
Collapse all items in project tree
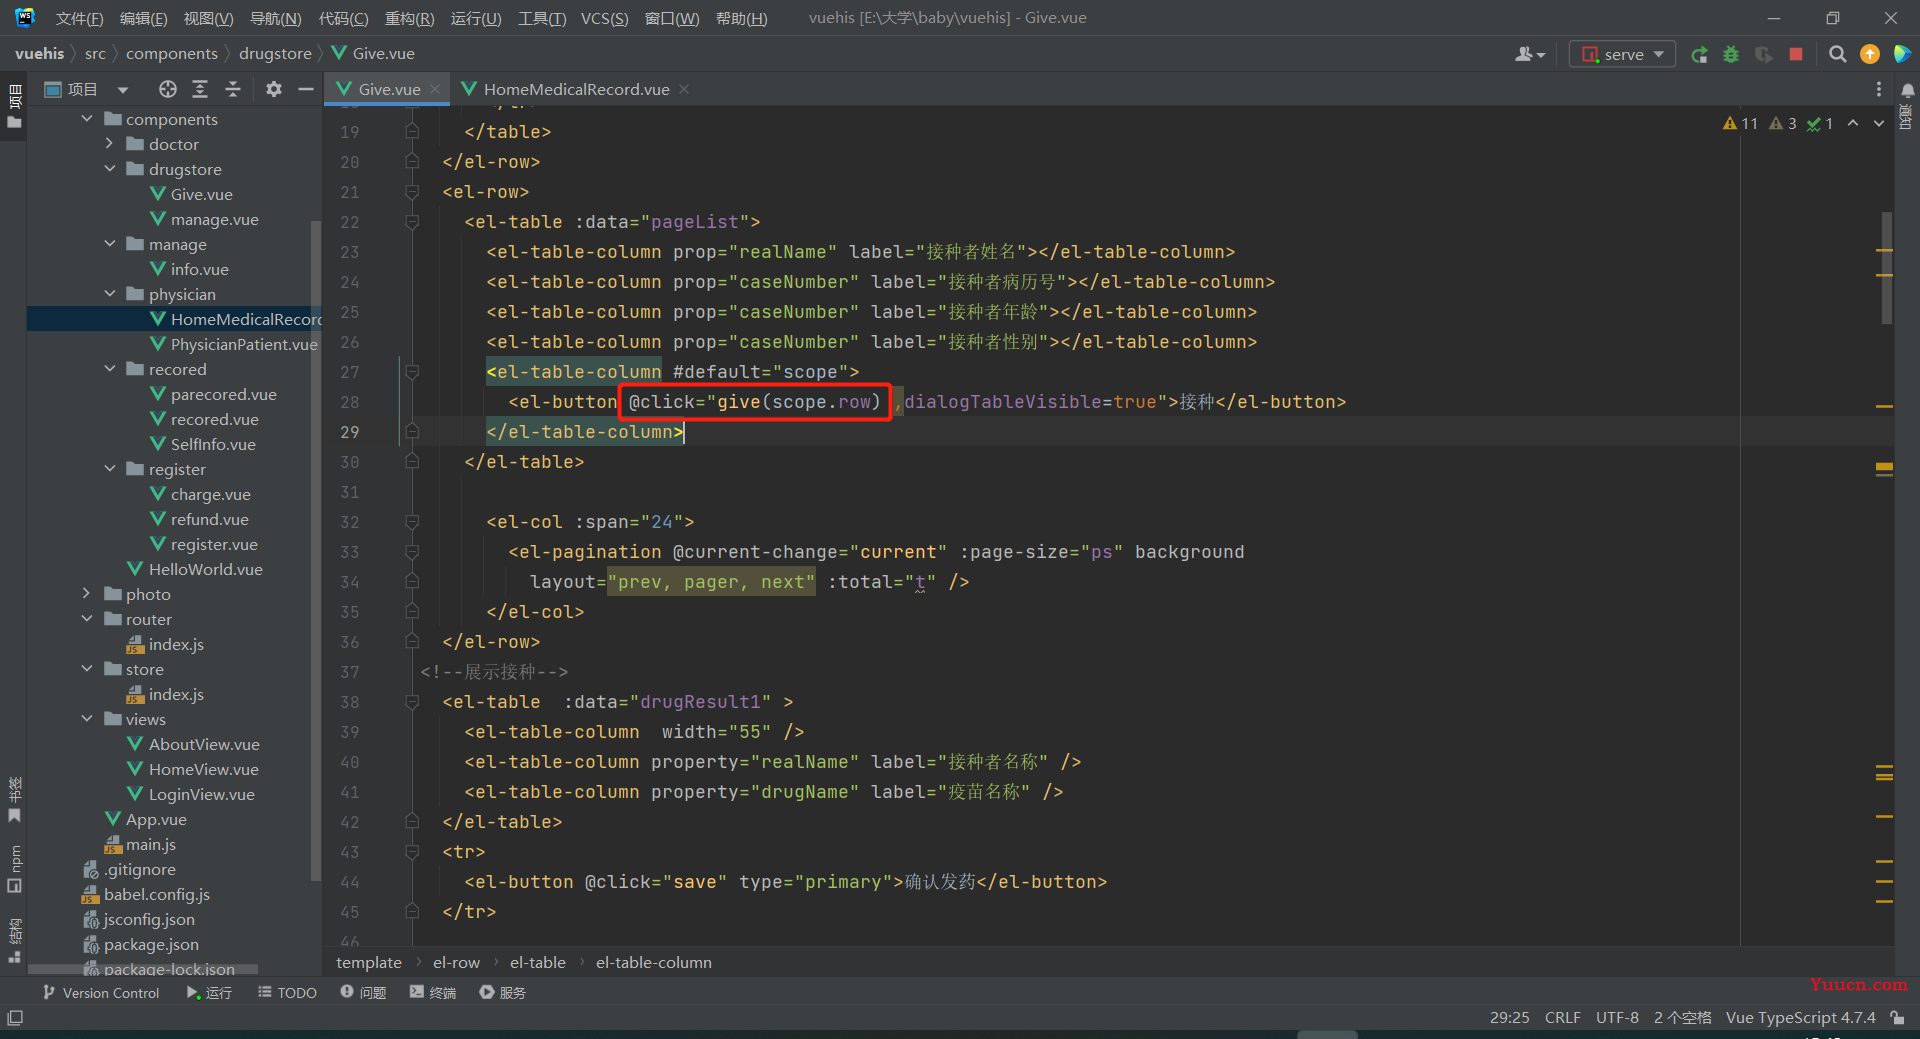click(x=233, y=89)
